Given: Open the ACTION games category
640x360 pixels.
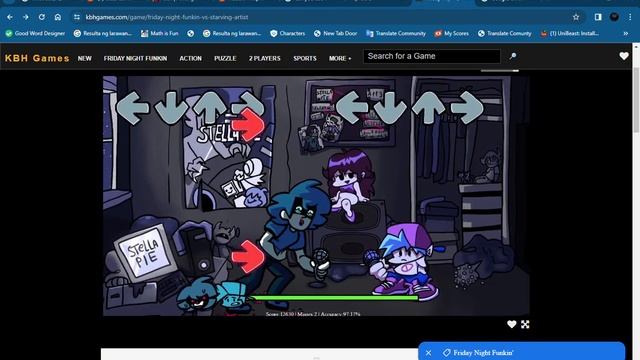Looking at the screenshot, I should 190,58.
